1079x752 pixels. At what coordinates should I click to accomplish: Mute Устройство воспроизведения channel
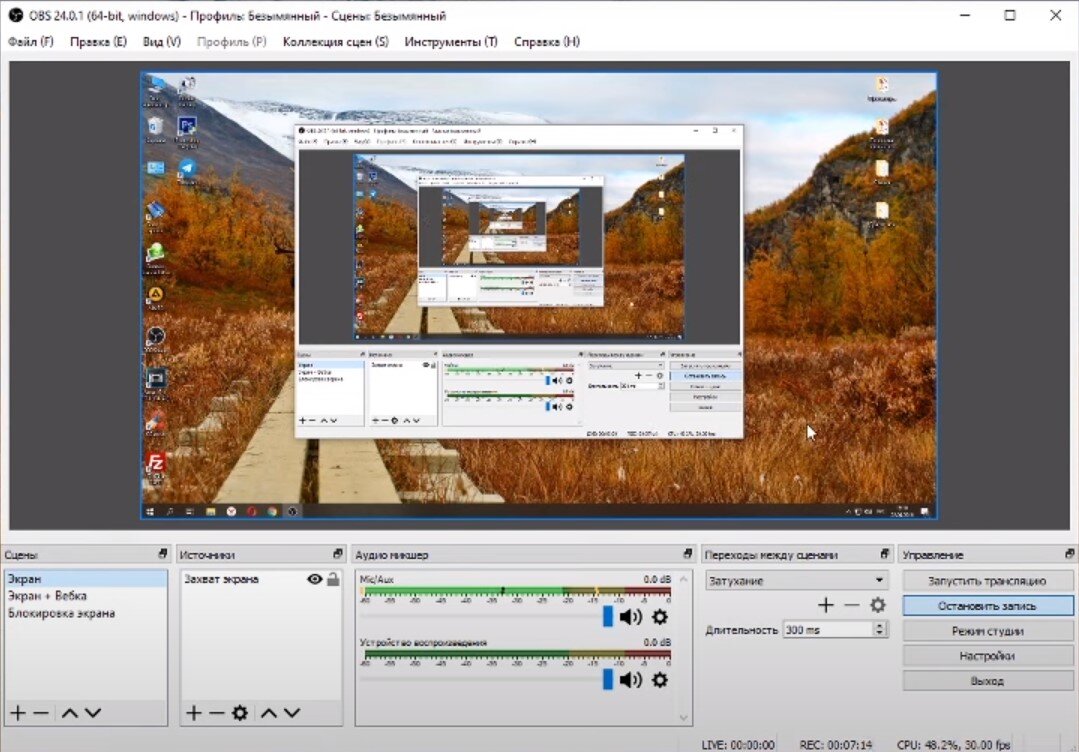coord(630,680)
